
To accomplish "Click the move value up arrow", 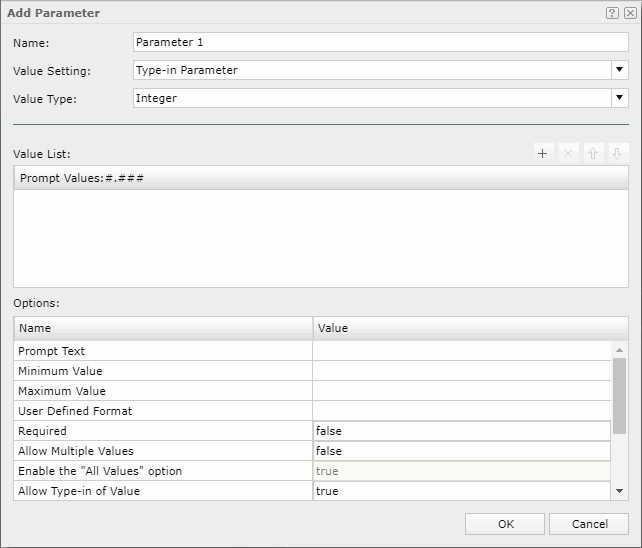I will 593,154.
